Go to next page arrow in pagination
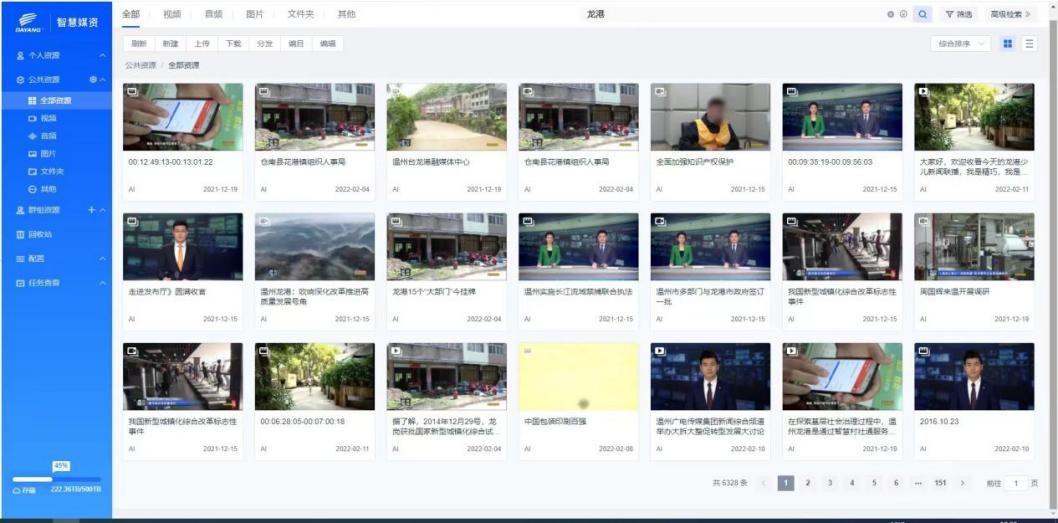Image resolution: width=1058 pixels, height=523 pixels. point(962,483)
